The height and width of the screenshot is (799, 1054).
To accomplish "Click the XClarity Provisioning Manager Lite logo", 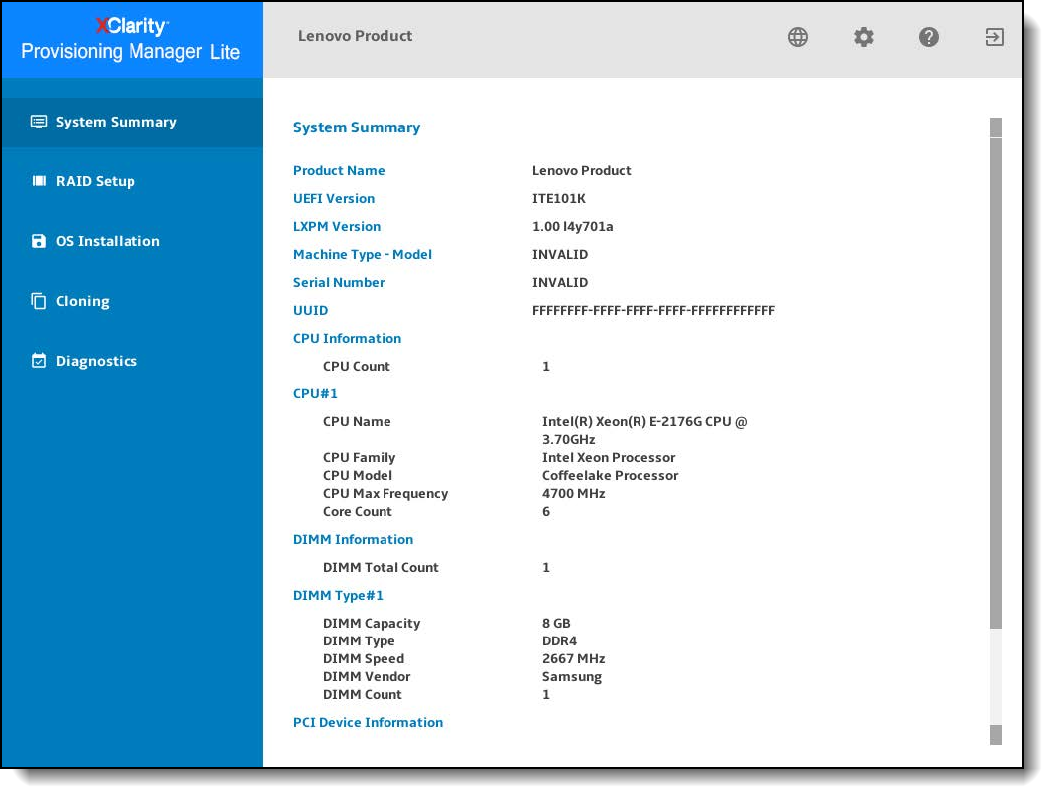I will (x=131, y=40).
